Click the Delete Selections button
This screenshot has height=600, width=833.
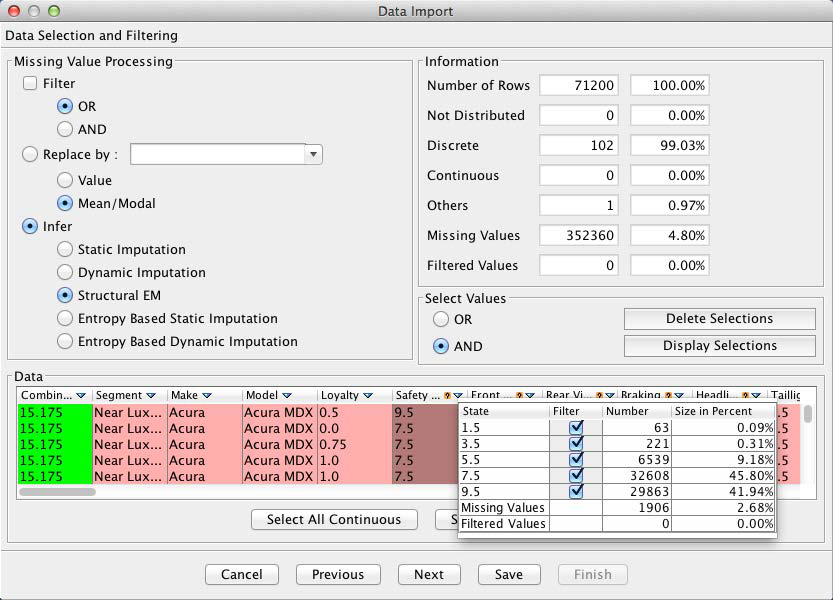[x=719, y=319]
